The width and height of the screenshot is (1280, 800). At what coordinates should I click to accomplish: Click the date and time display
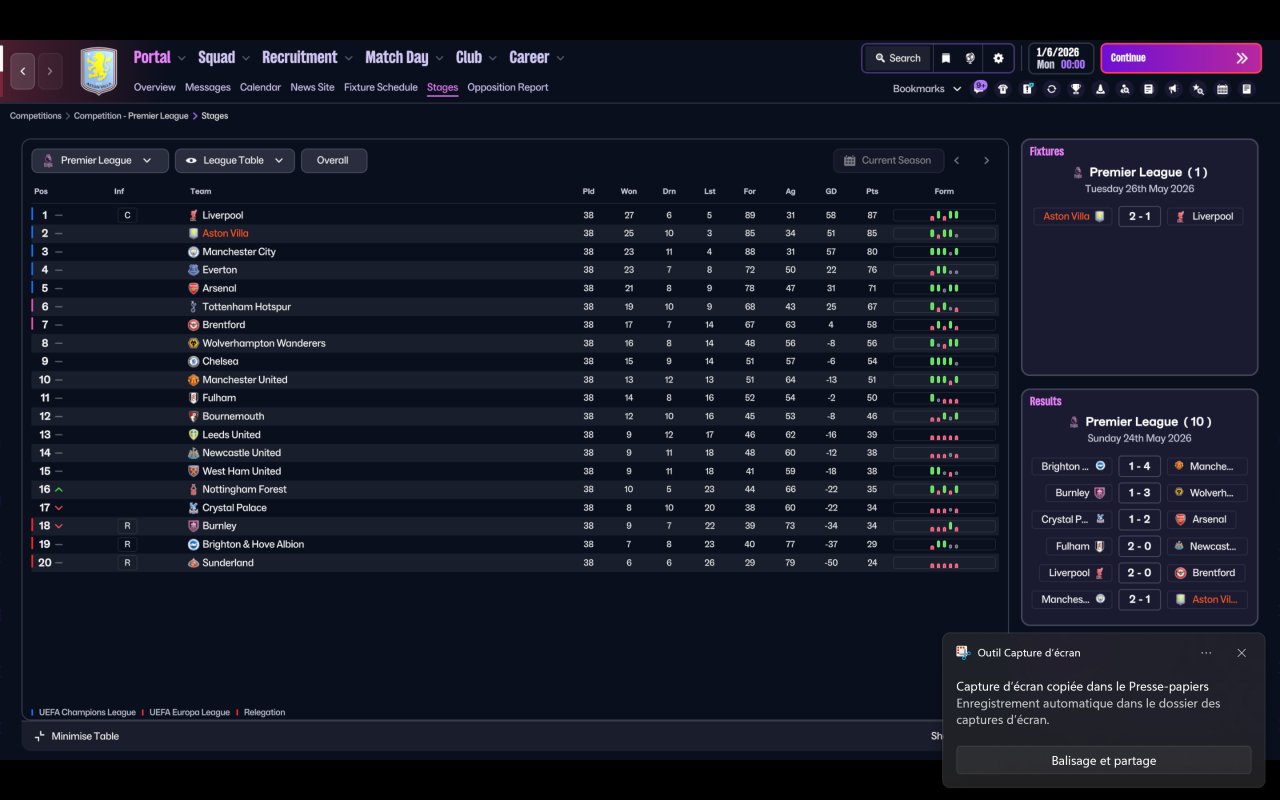[1060, 58]
